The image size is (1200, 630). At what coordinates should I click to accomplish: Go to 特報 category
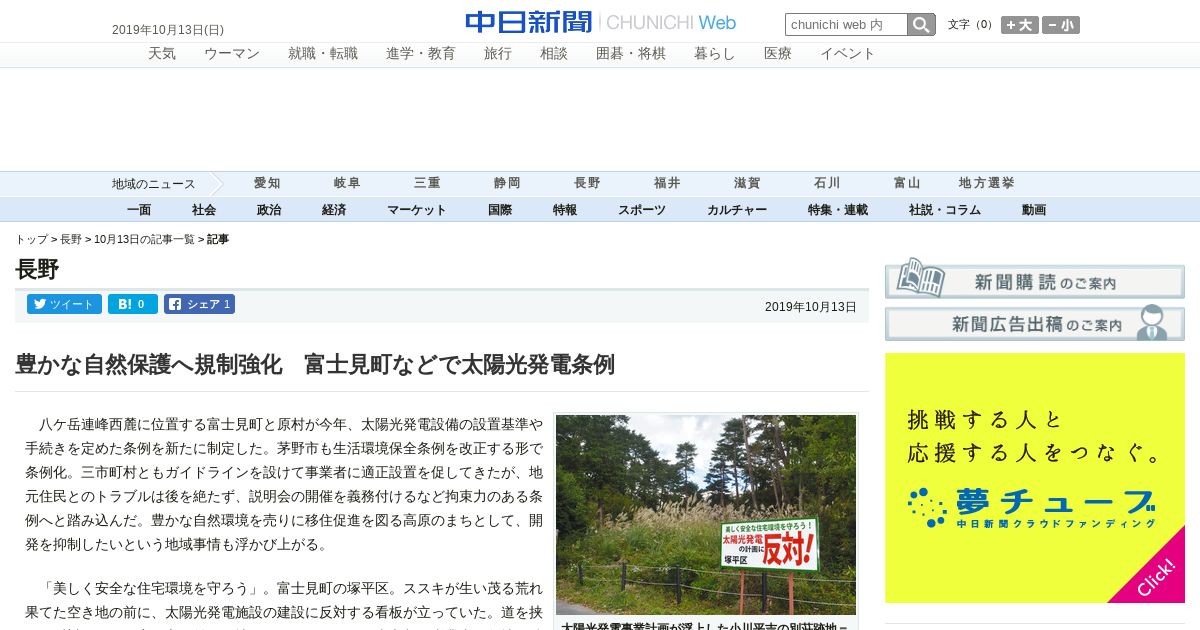pos(565,210)
